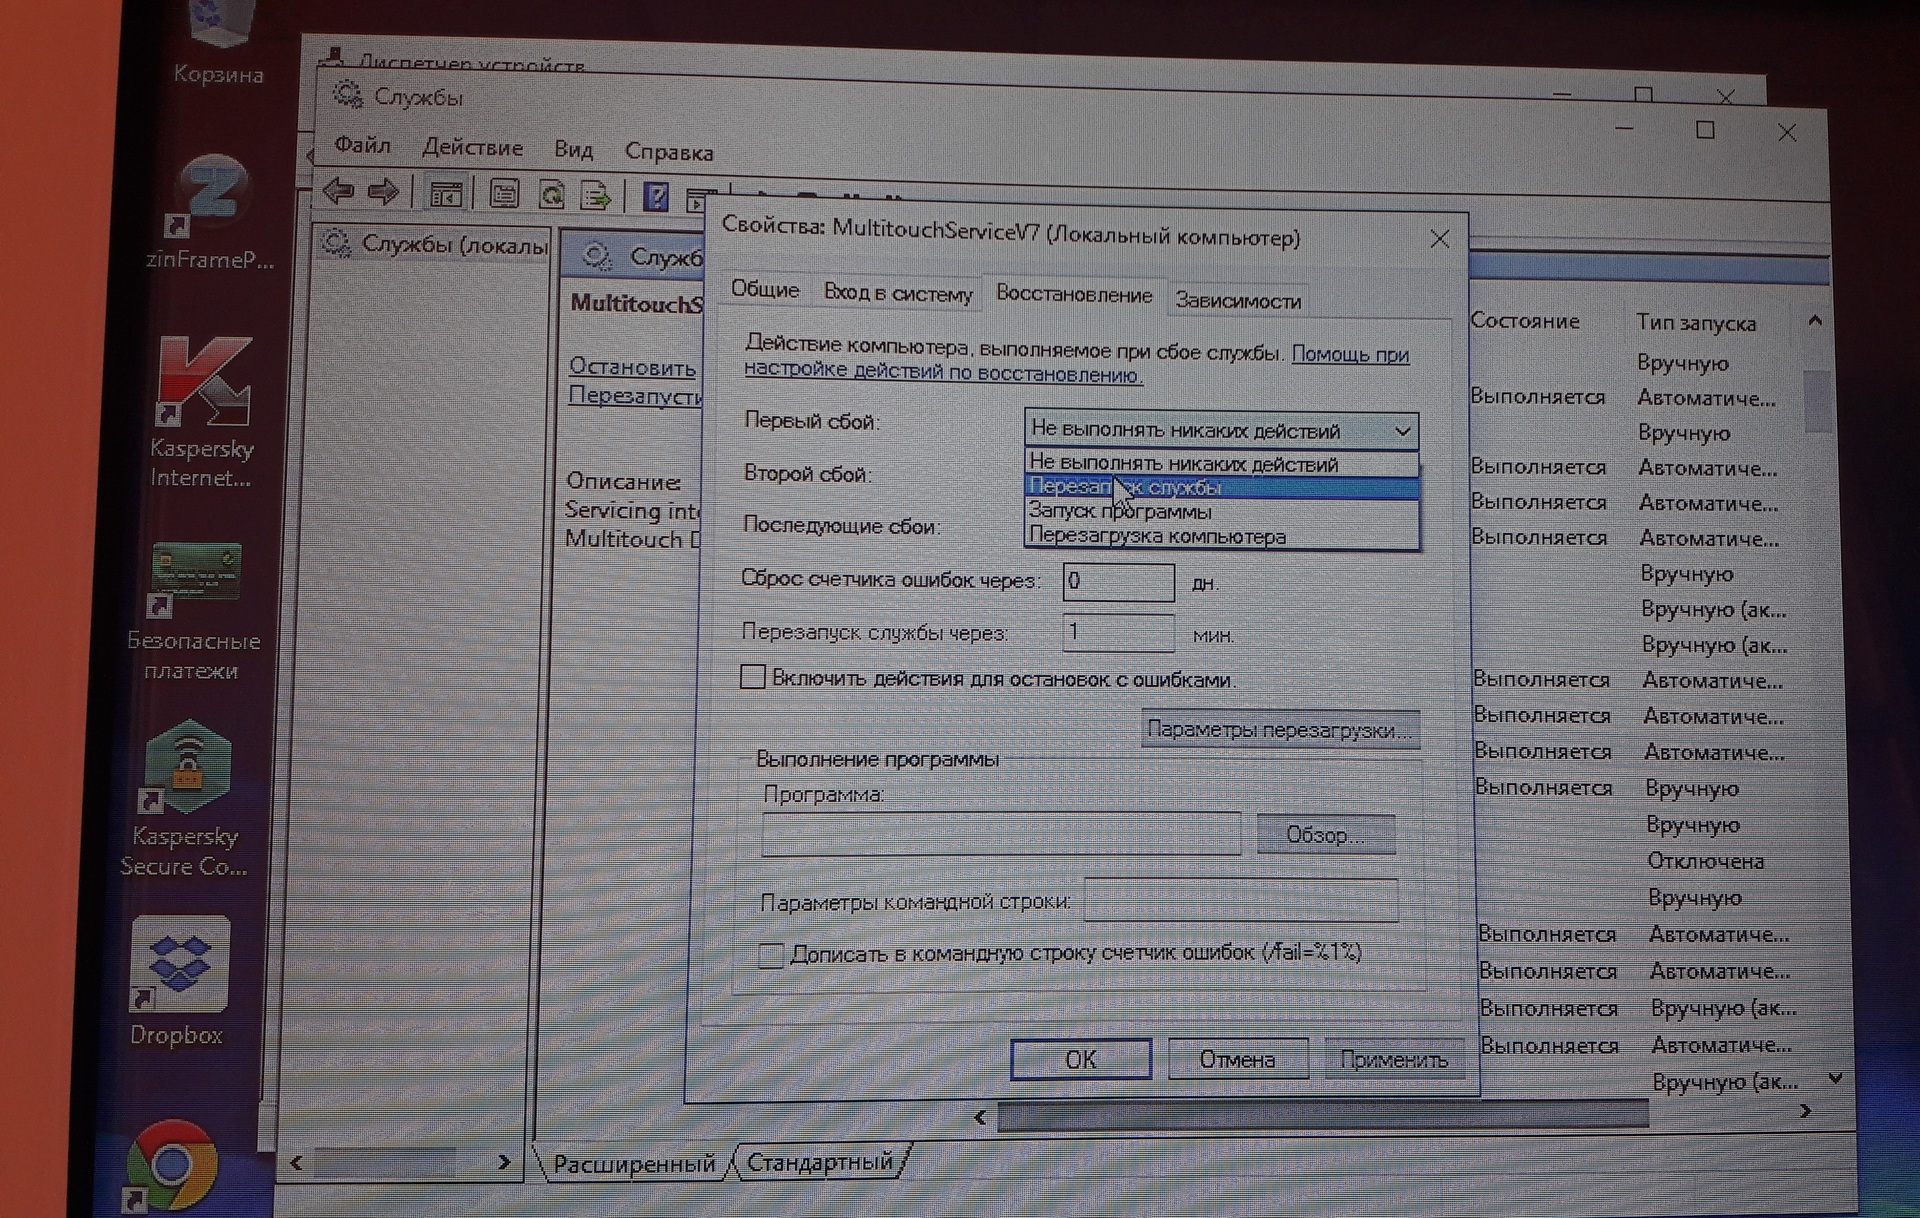Switch to the Стандартный view tab
Screen dimensions: 1920x1218
(820, 1162)
